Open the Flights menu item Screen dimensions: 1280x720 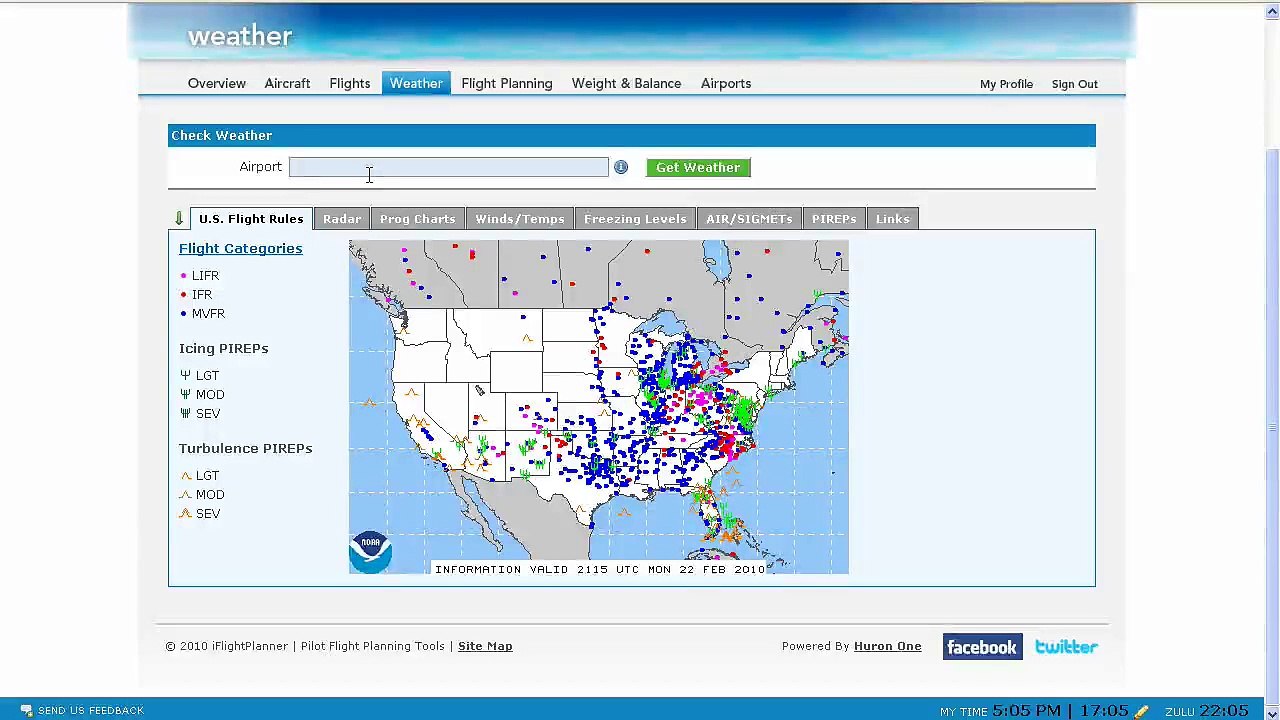point(350,83)
